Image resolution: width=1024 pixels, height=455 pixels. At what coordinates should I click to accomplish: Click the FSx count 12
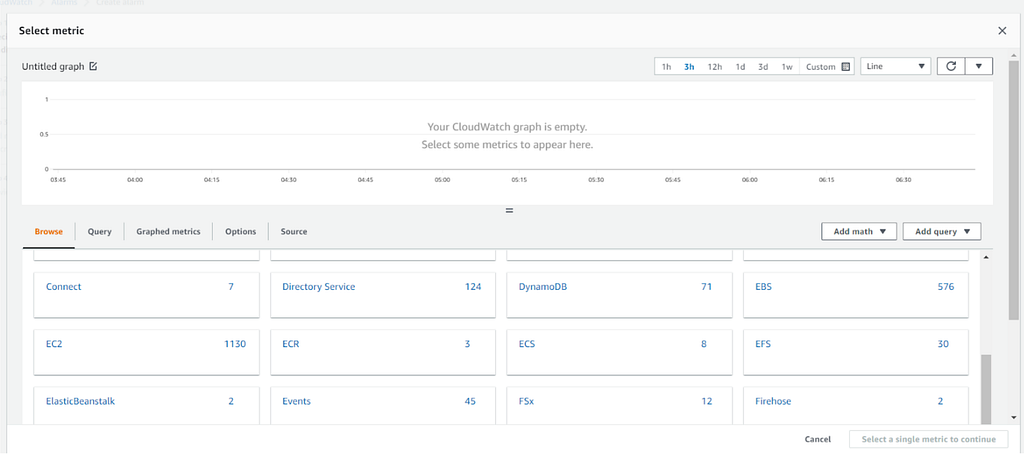tap(707, 401)
